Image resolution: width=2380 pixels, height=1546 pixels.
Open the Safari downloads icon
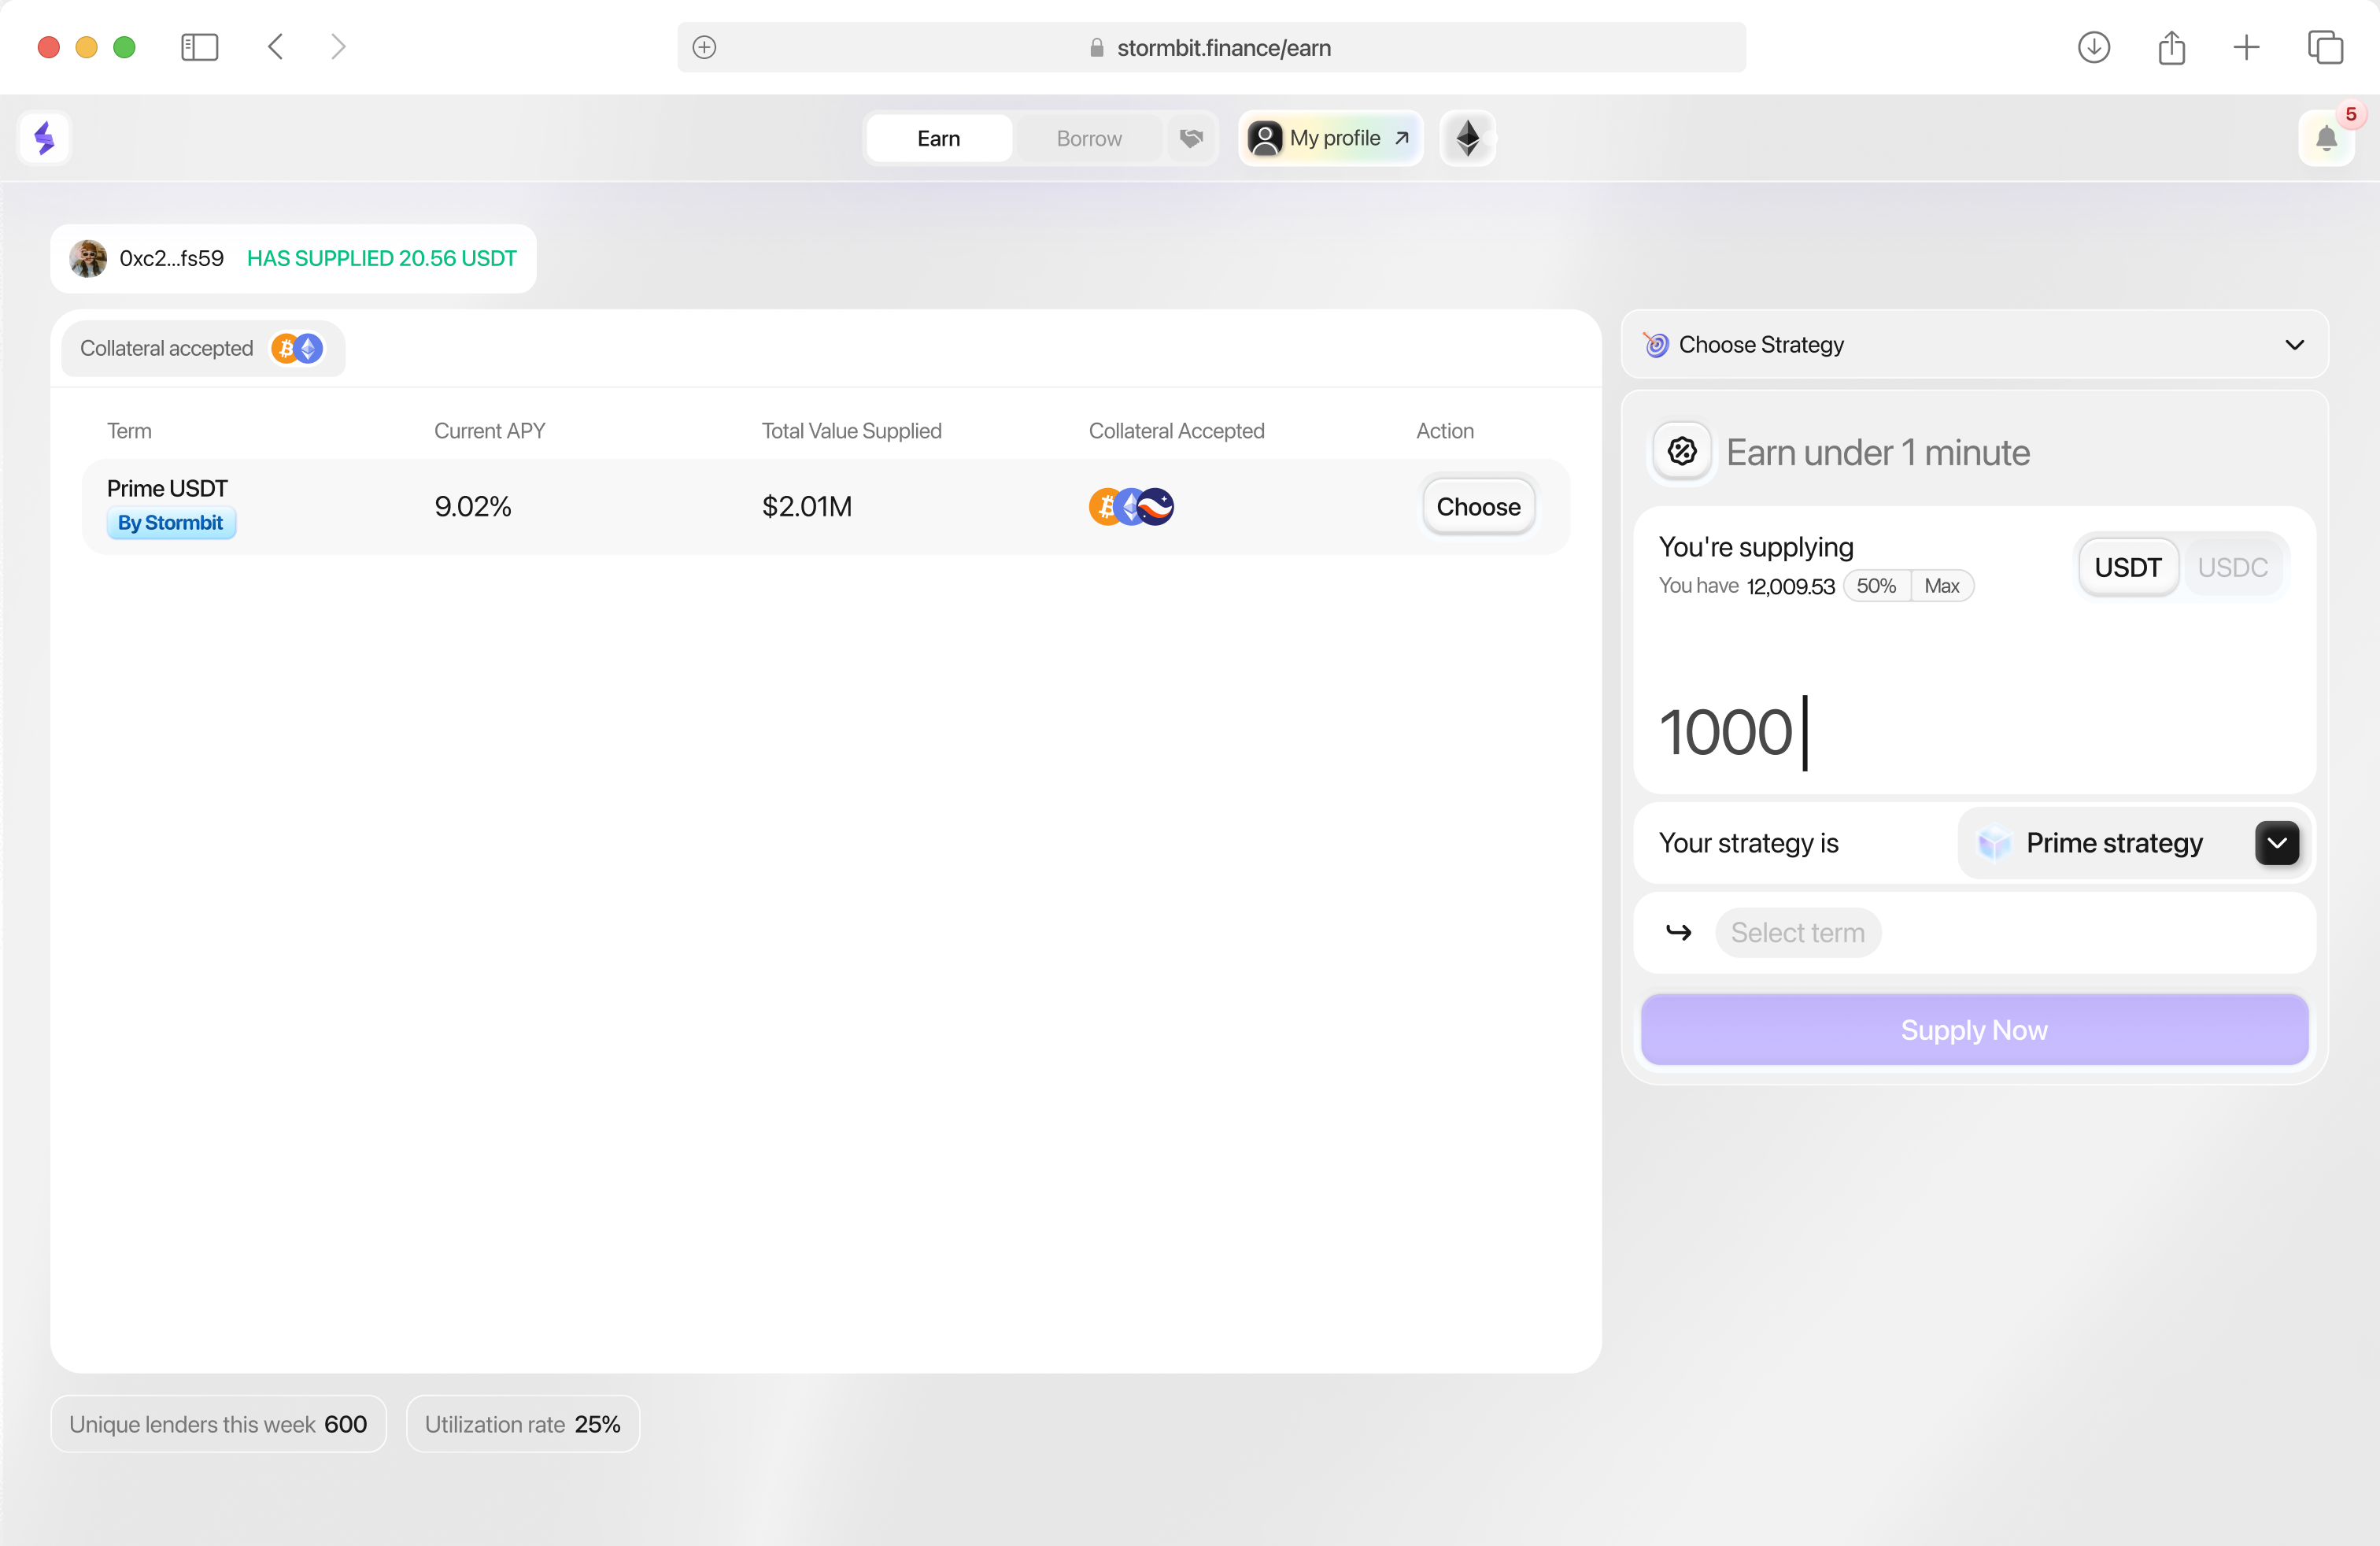pyautogui.click(x=2093, y=47)
